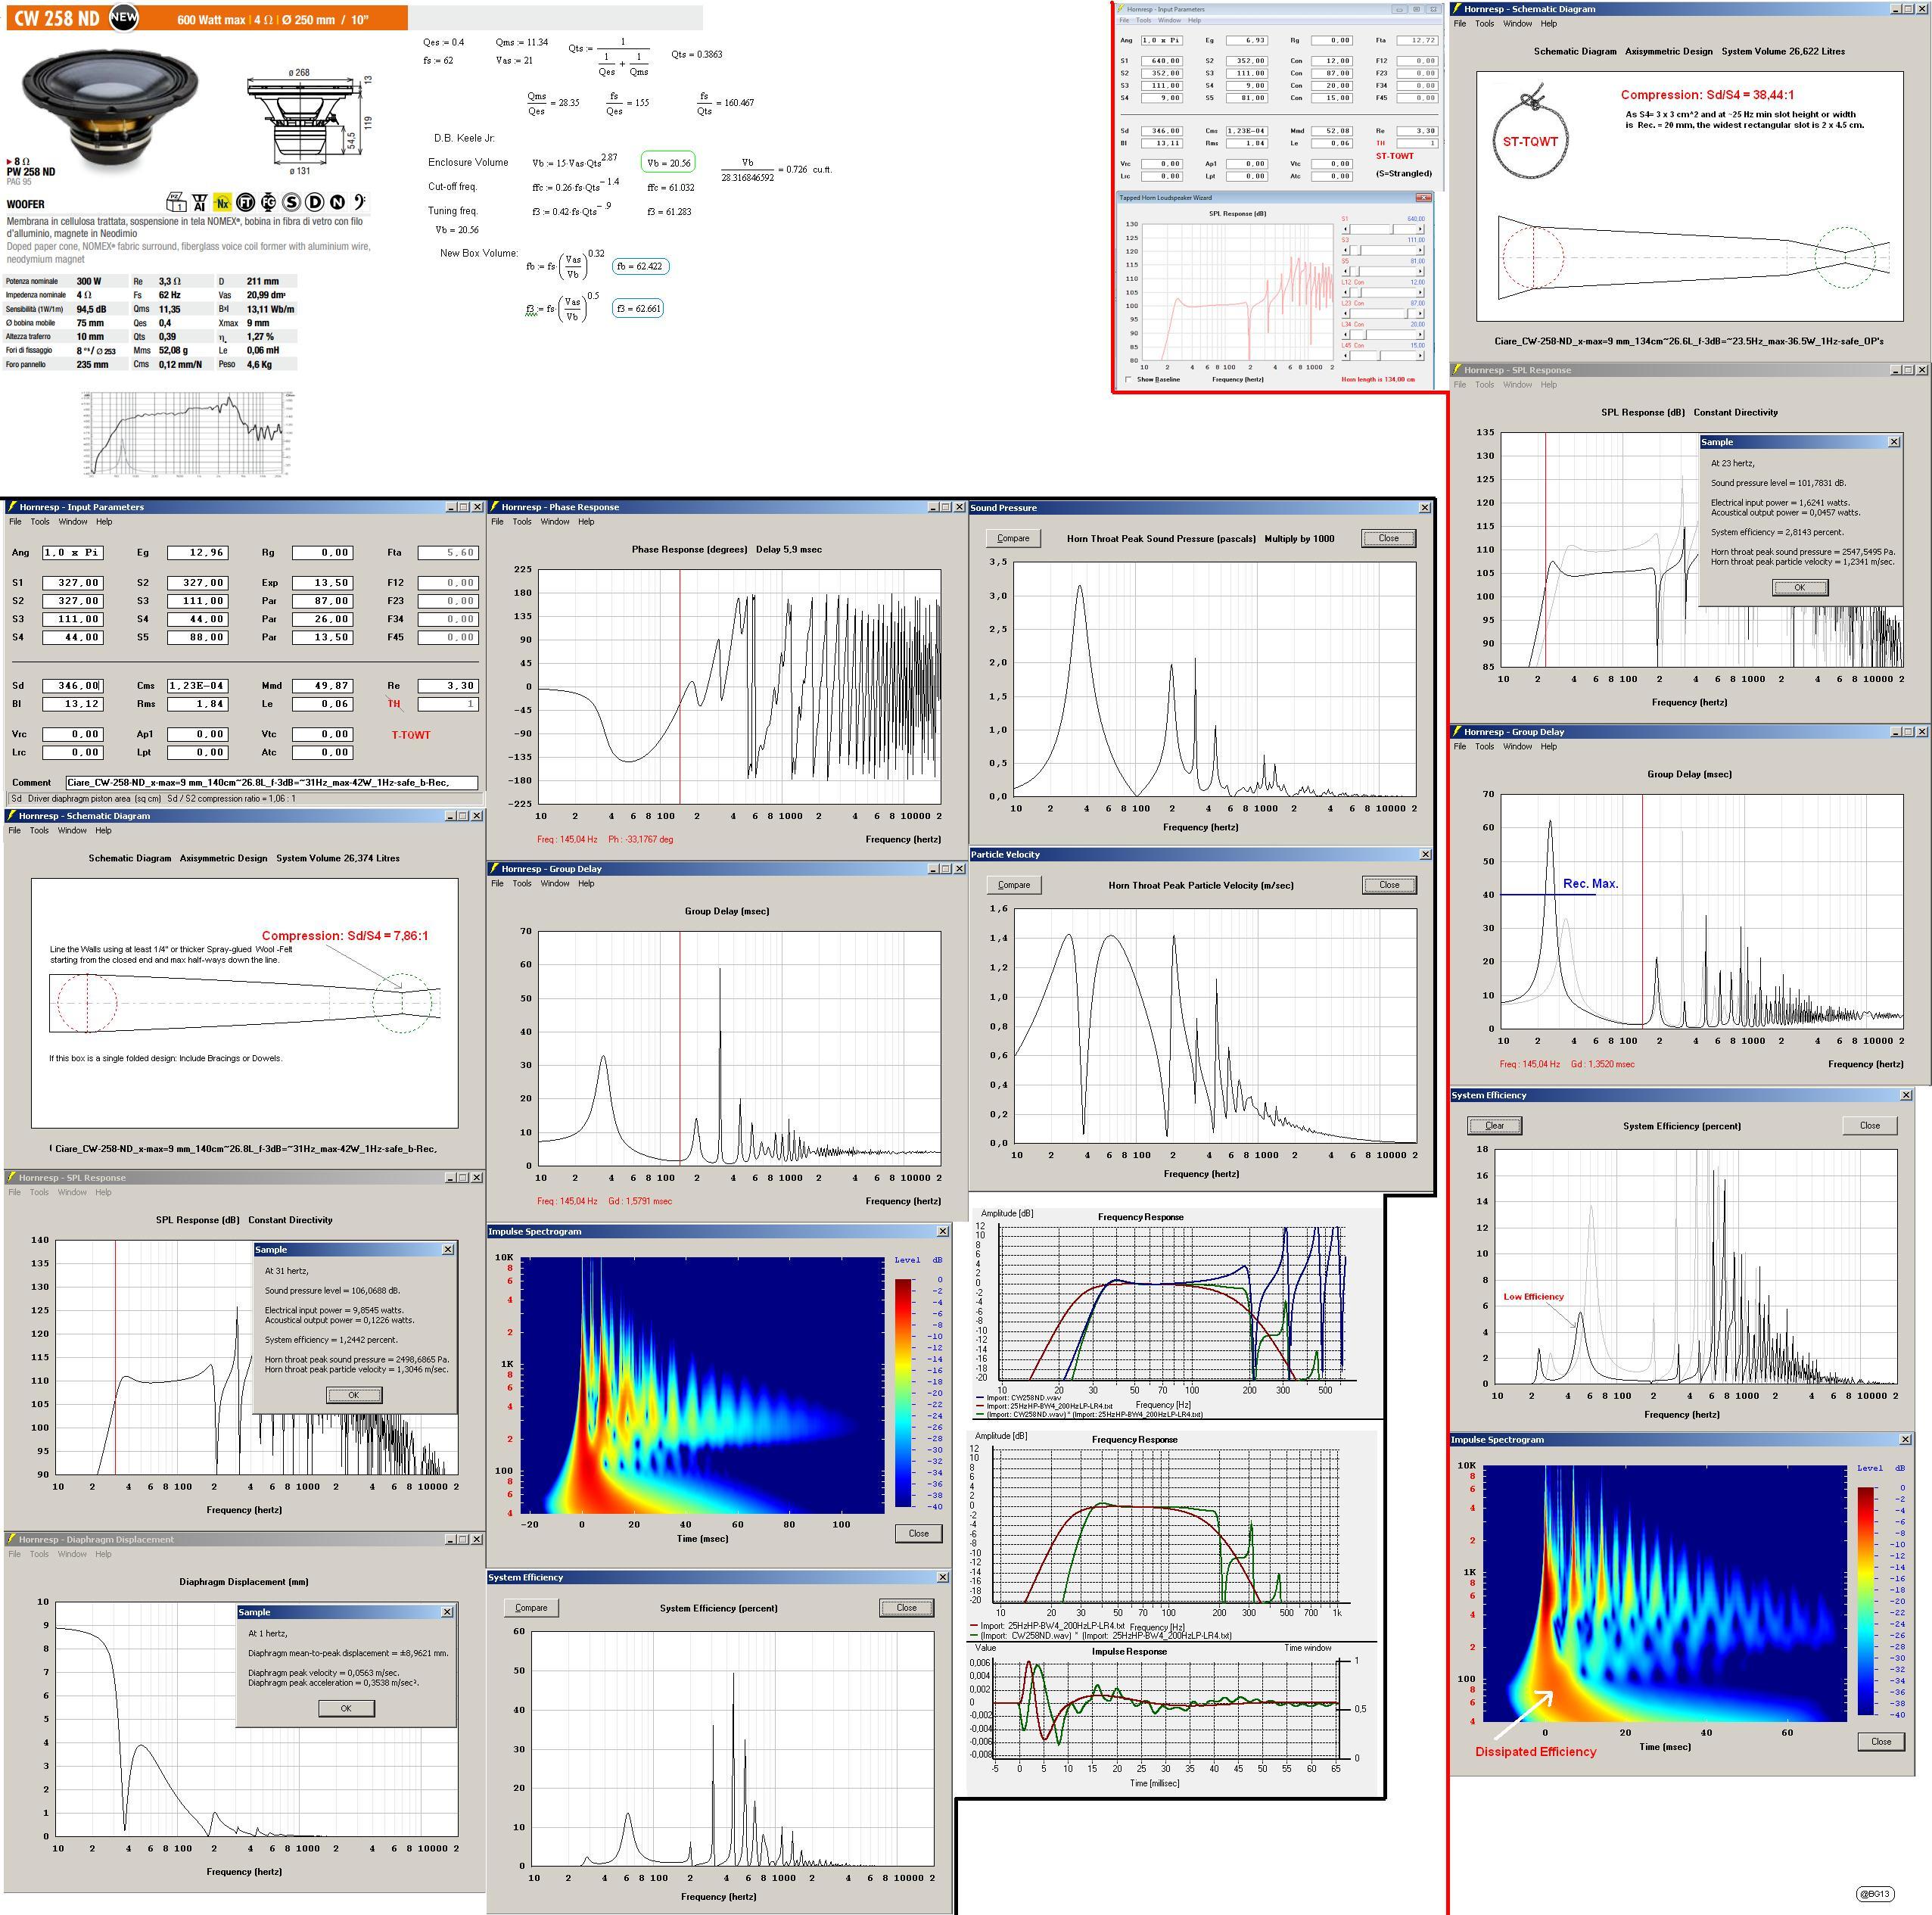Click left arrow of wizard S5 slider
Viewport: 1932px width, 1915px height.
coord(1346,271)
